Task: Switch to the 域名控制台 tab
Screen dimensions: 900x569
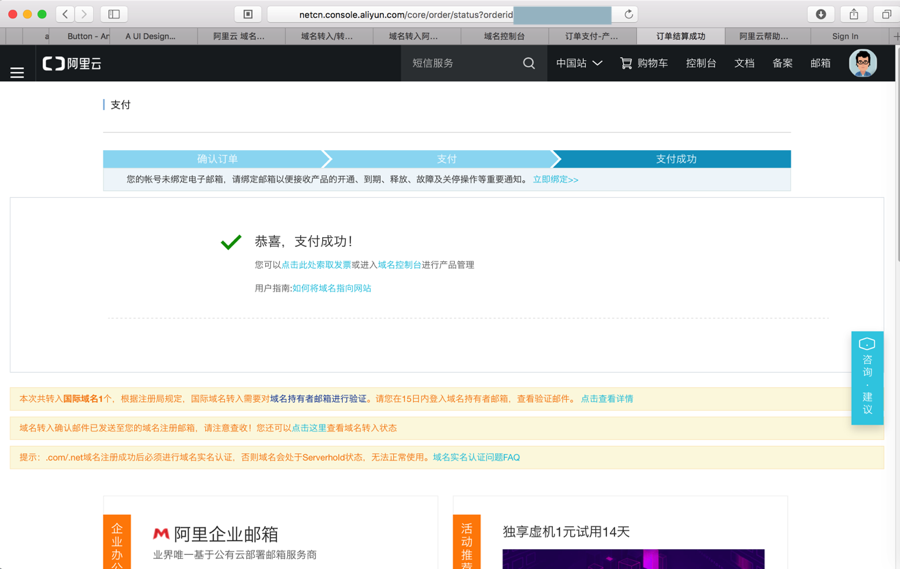Action: pos(504,36)
